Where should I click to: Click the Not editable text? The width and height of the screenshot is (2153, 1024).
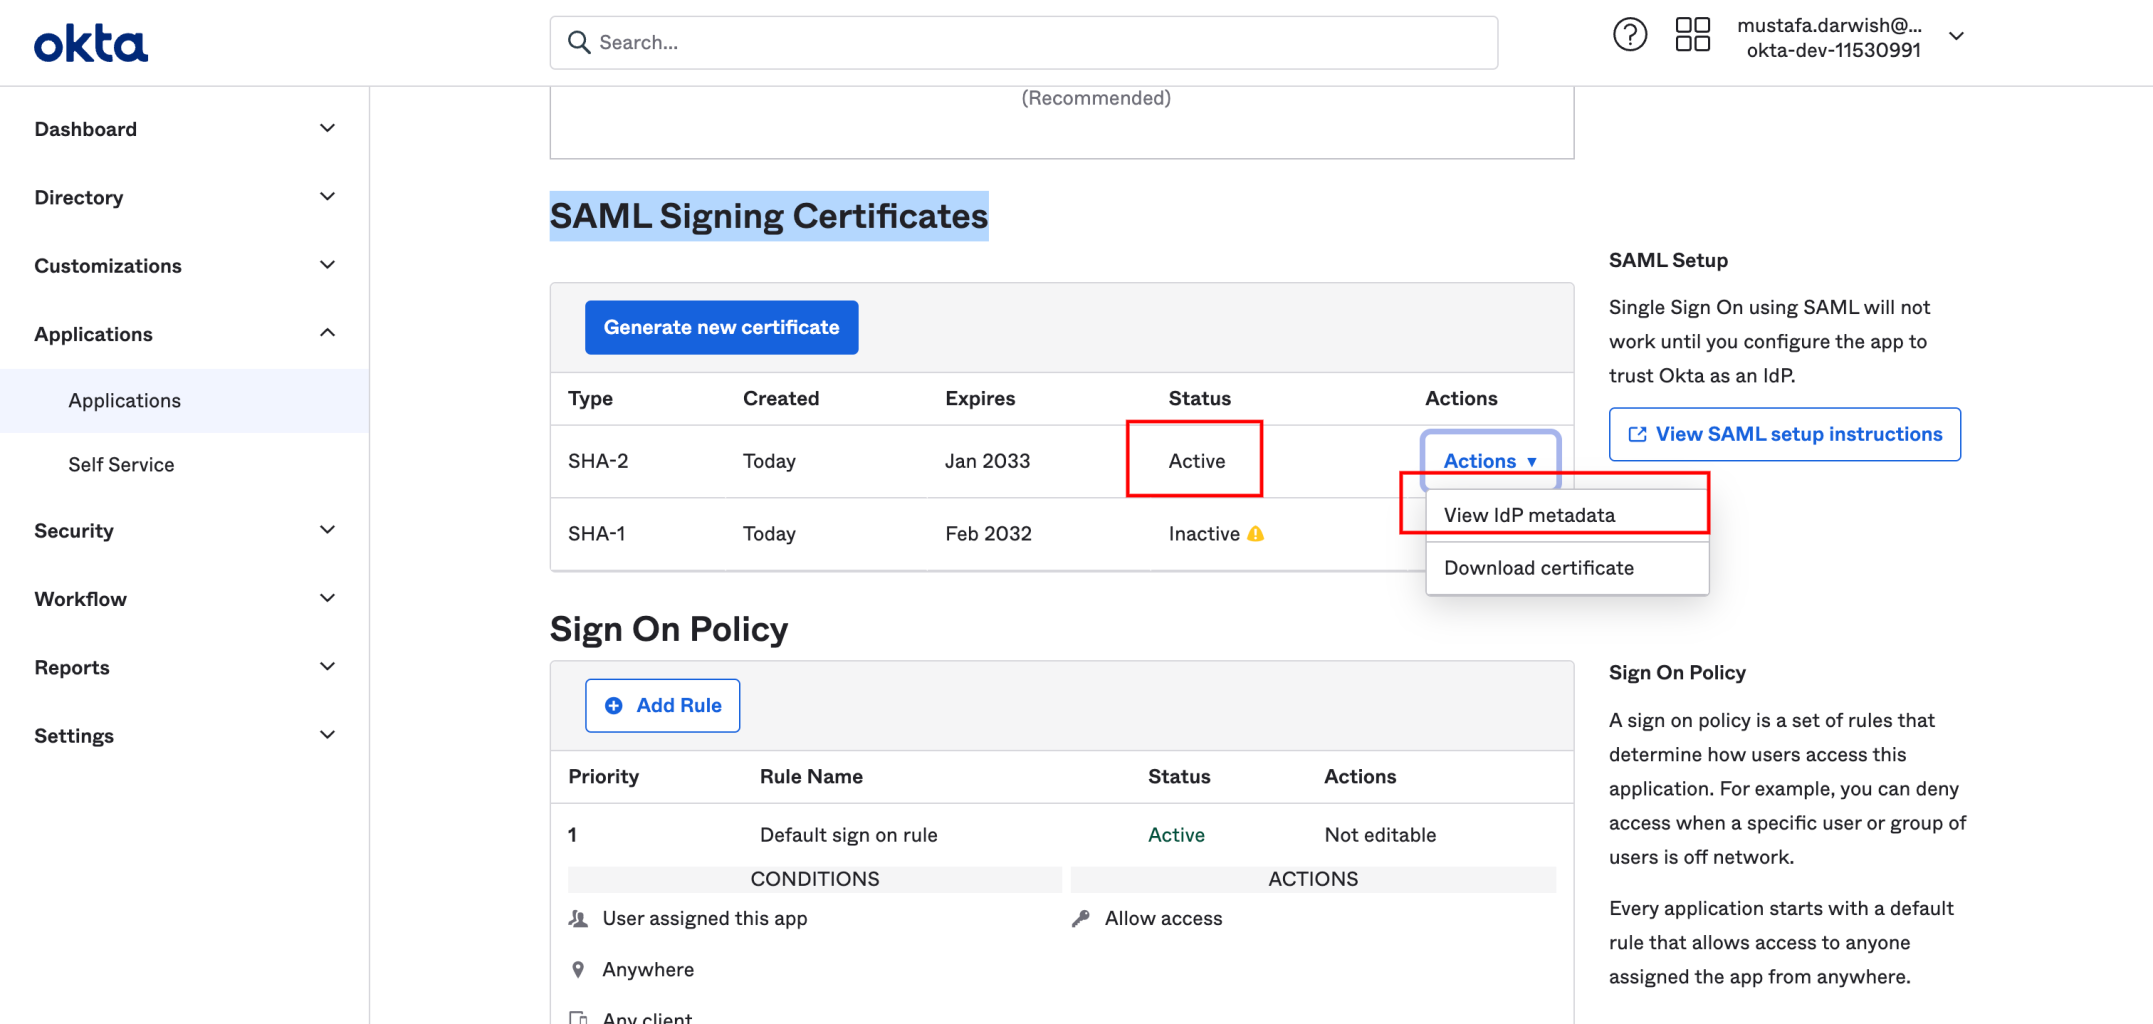coord(1380,835)
